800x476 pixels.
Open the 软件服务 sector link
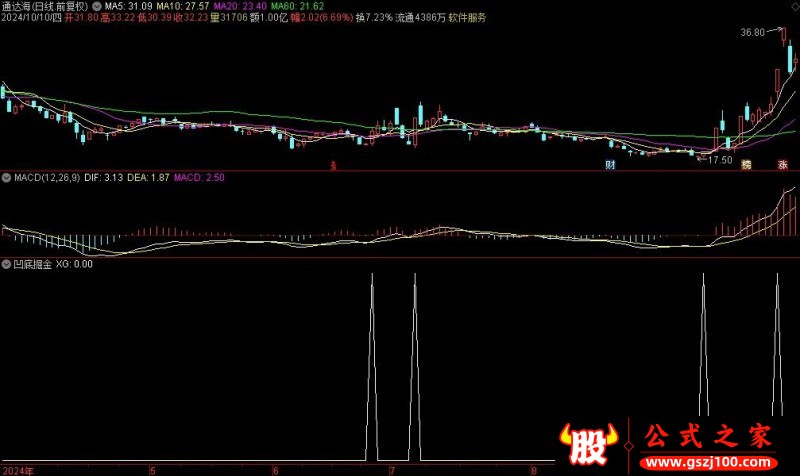[467, 18]
